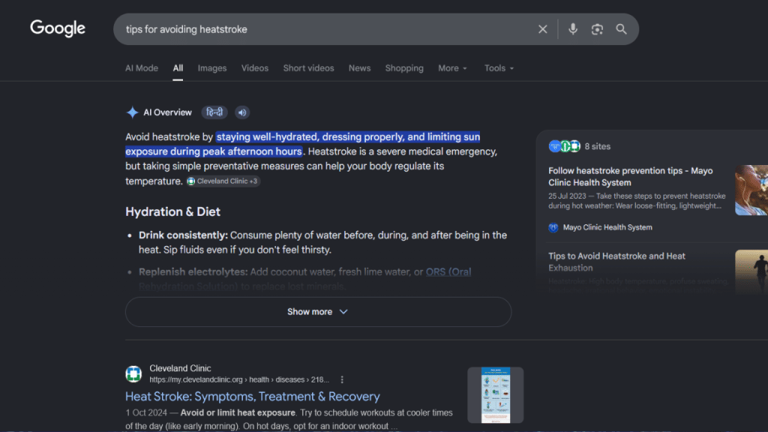Open the News tab
This screenshot has height=432, width=768.
point(360,68)
